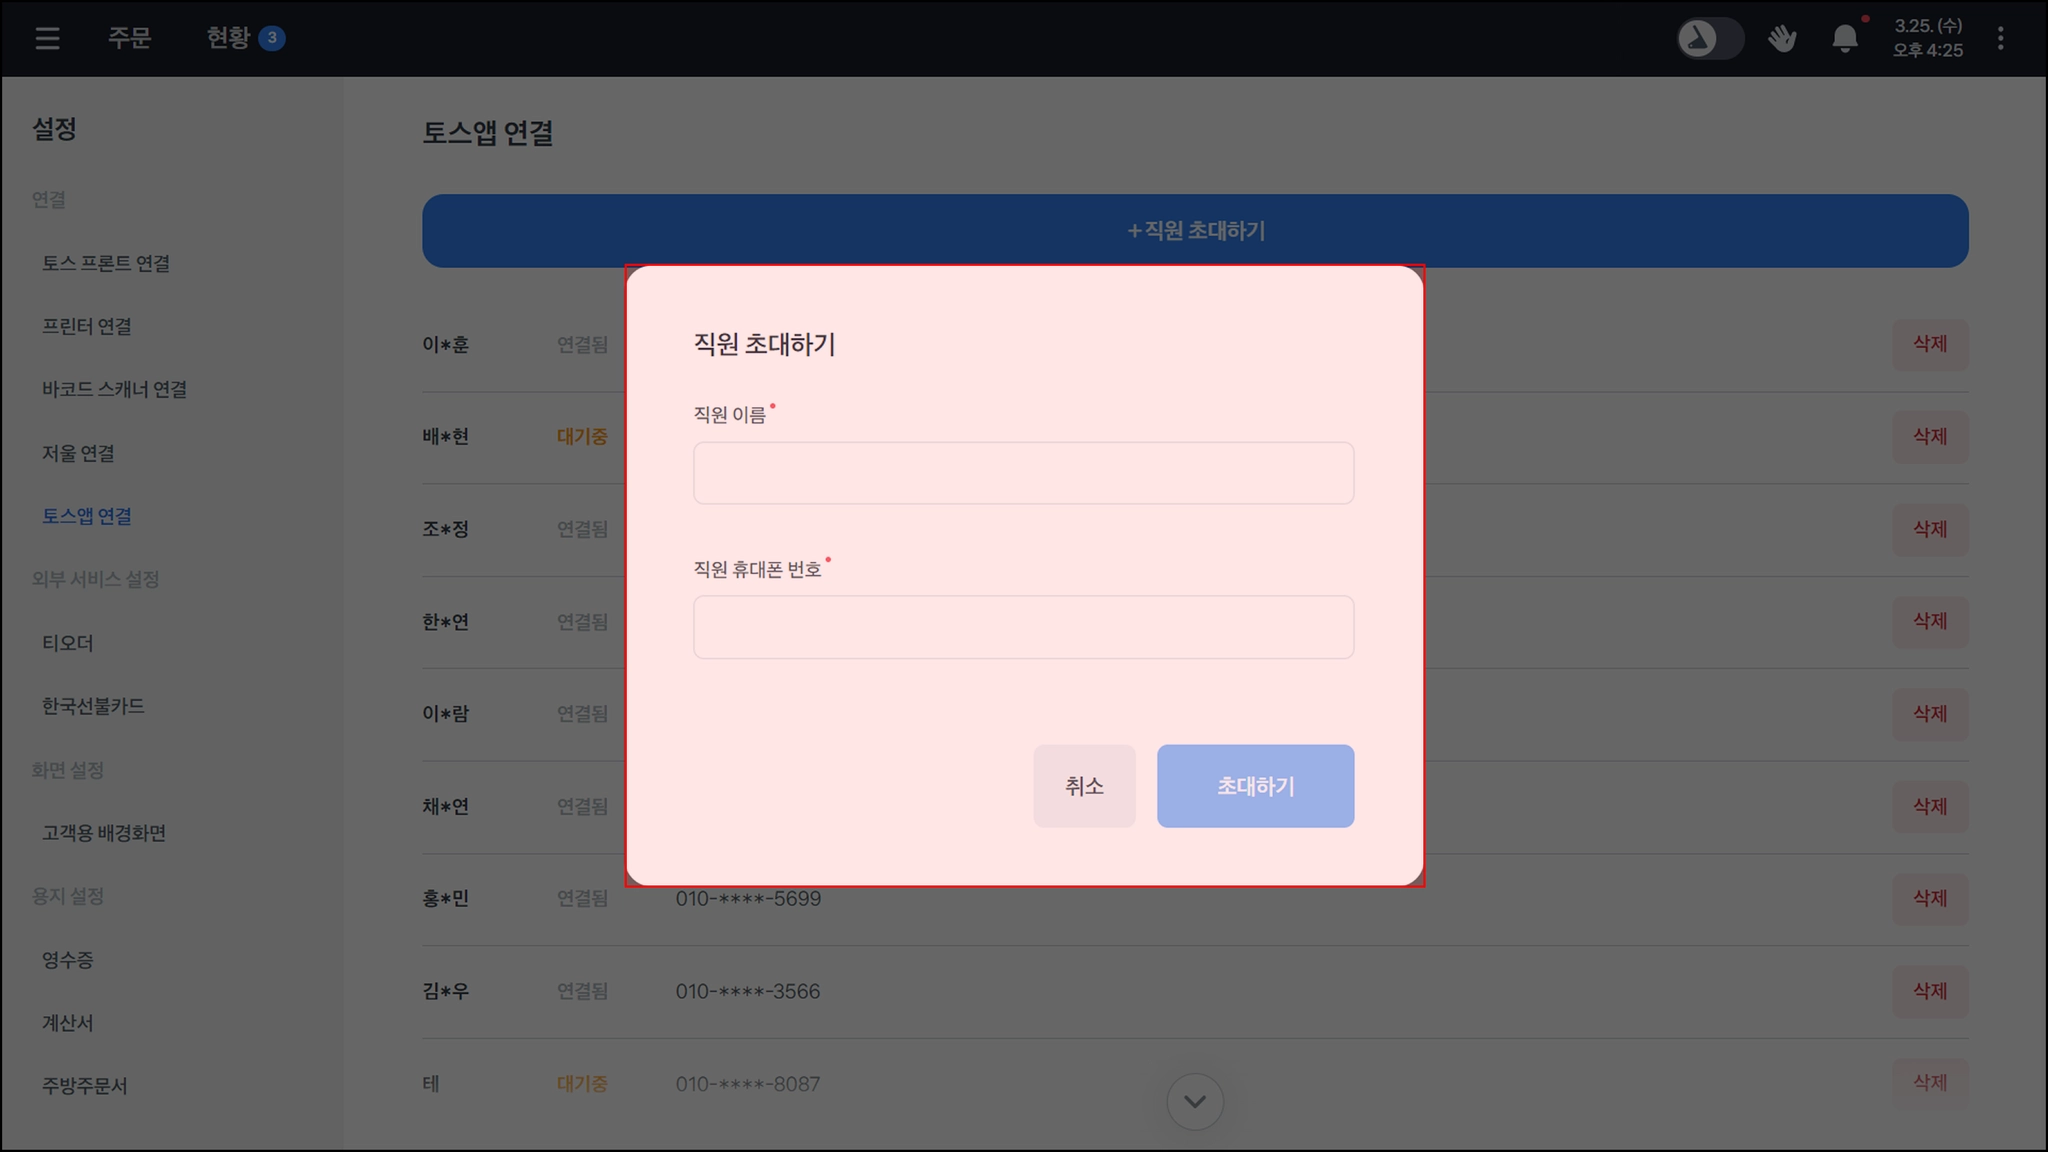
Task: Open 프린터 연결 settings item
Action: coord(87,327)
